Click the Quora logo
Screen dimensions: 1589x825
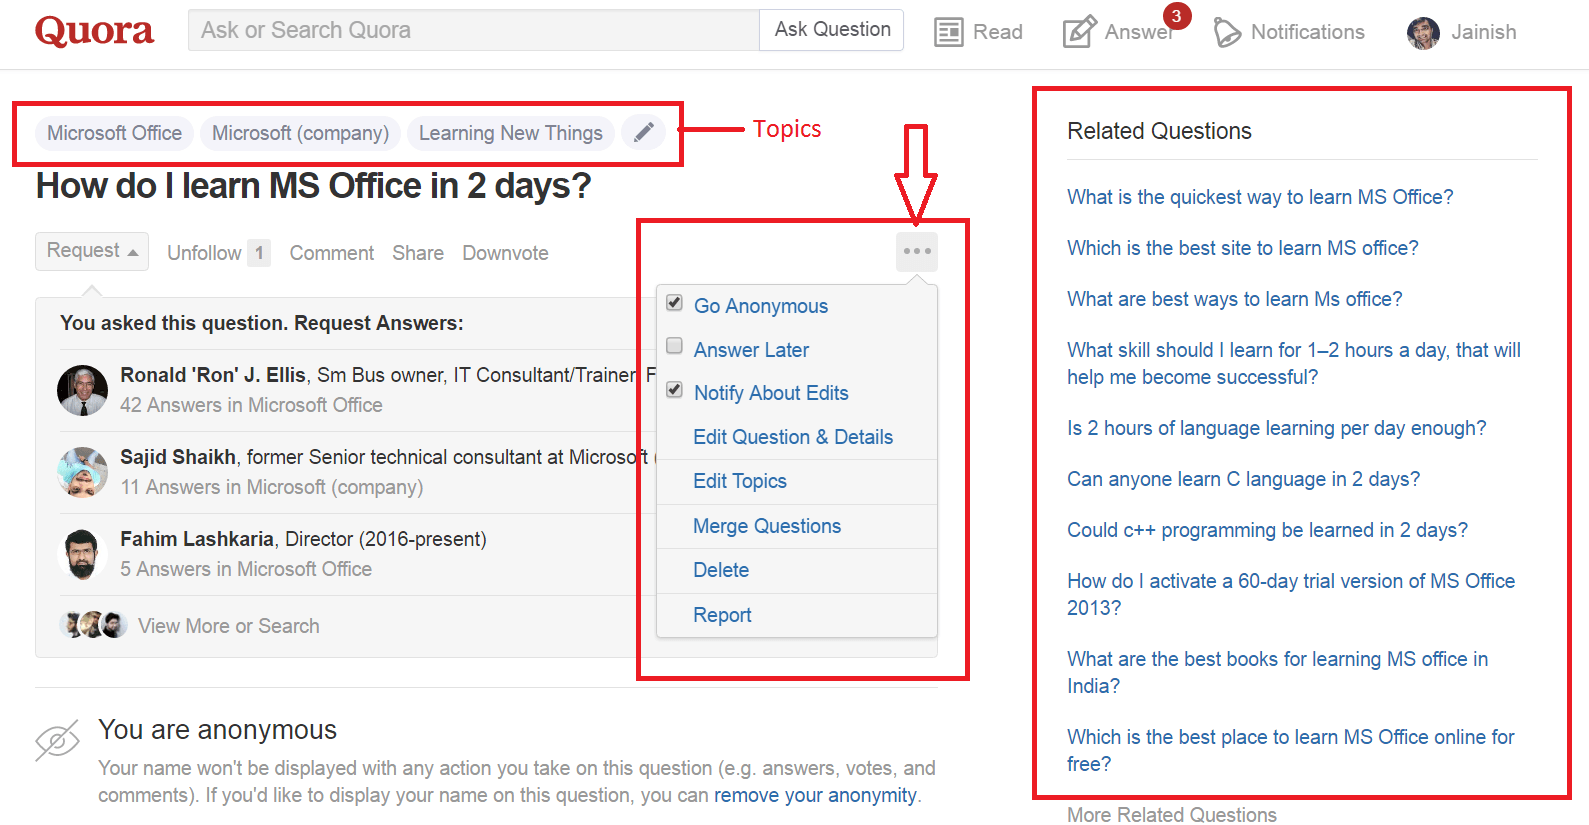[95, 31]
